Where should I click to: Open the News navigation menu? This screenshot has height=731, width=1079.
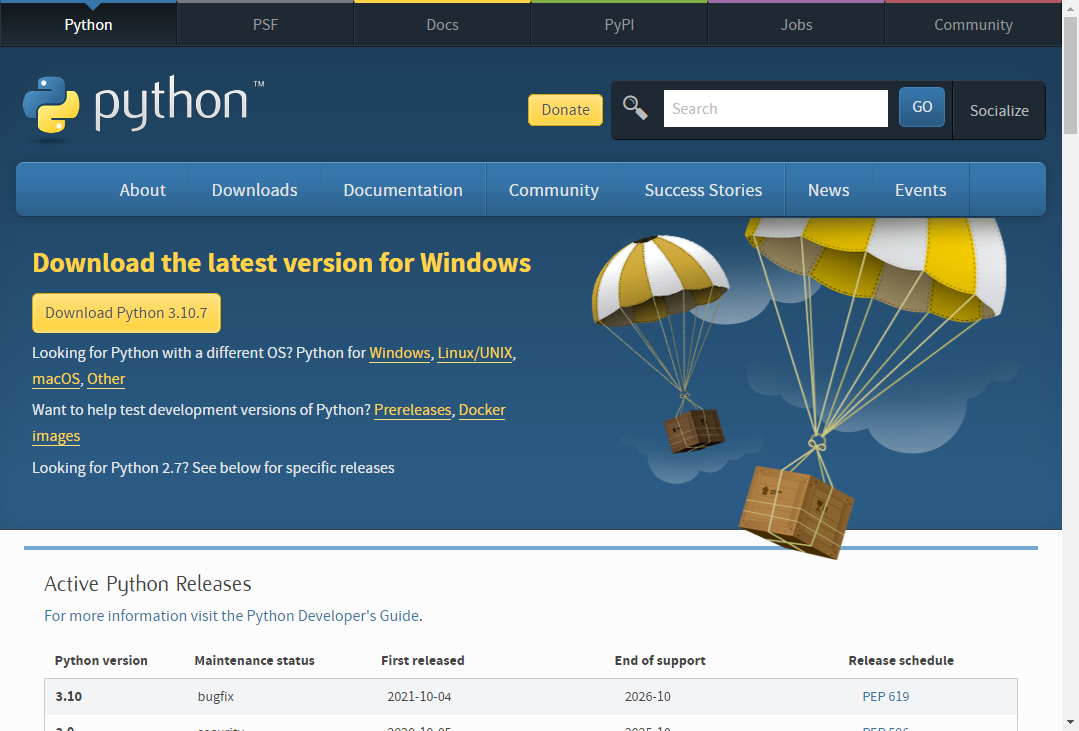829,190
